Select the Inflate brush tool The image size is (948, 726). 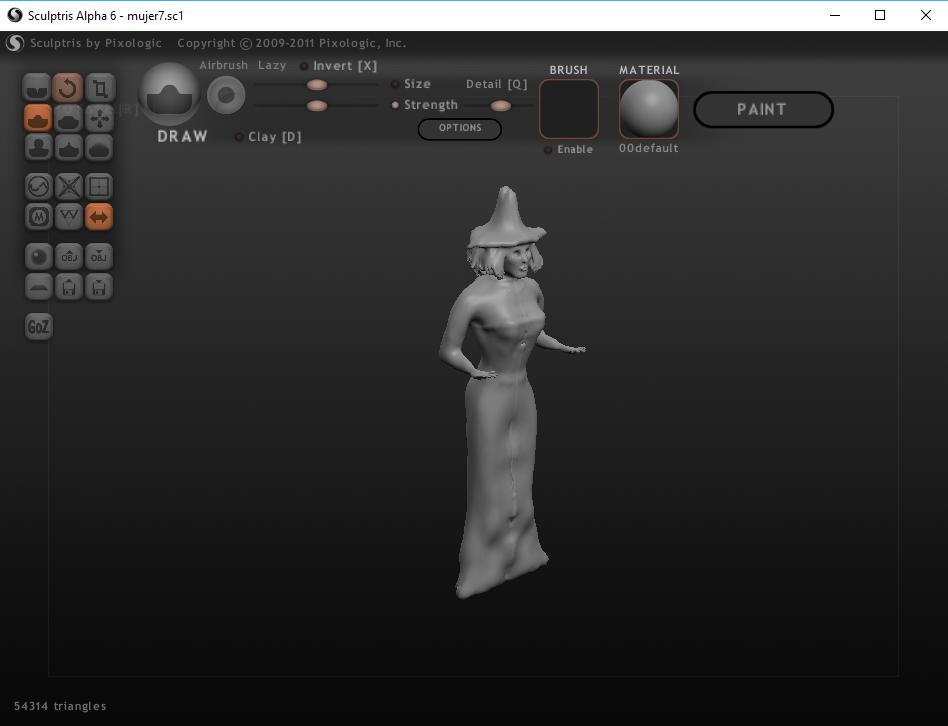tap(39, 147)
